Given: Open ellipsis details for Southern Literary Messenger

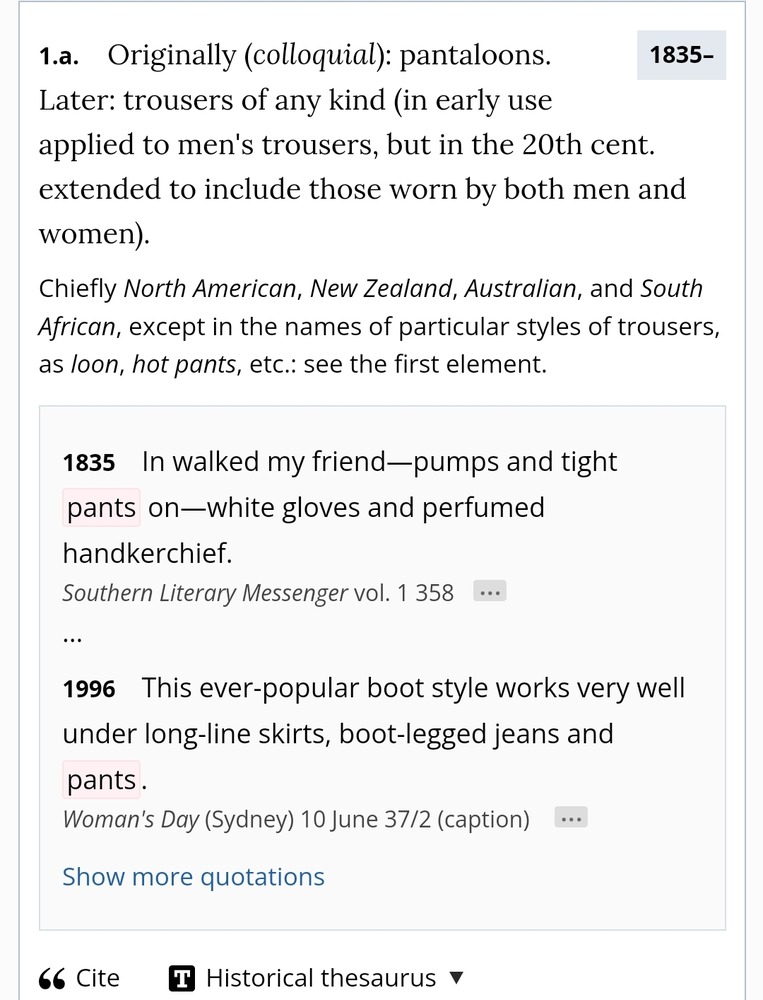Looking at the screenshot, I should [x=489, y=592].
